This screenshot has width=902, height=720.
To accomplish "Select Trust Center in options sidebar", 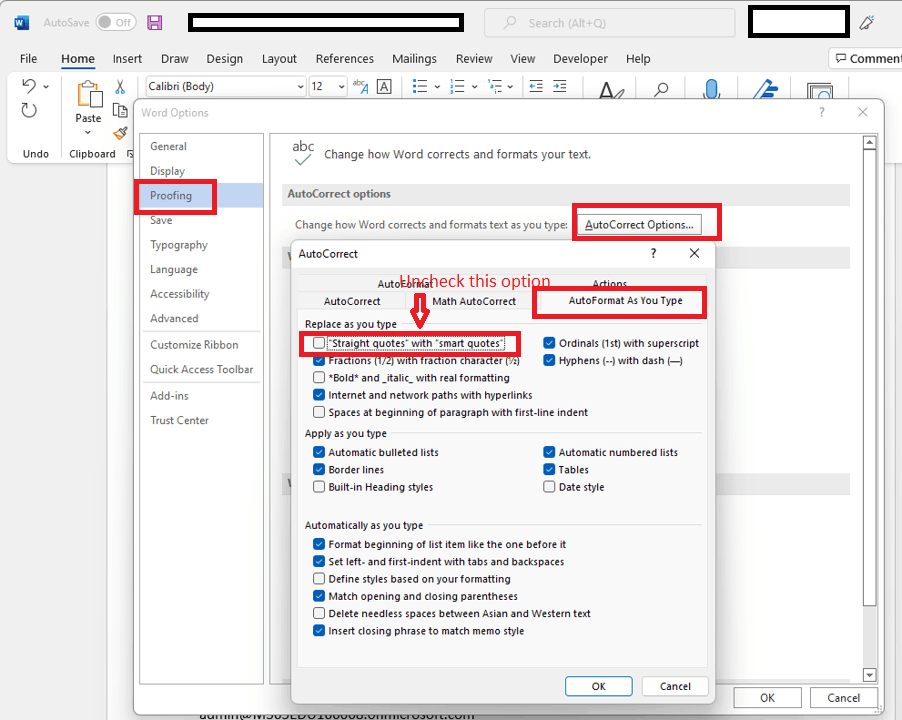I will click(201, 420).
